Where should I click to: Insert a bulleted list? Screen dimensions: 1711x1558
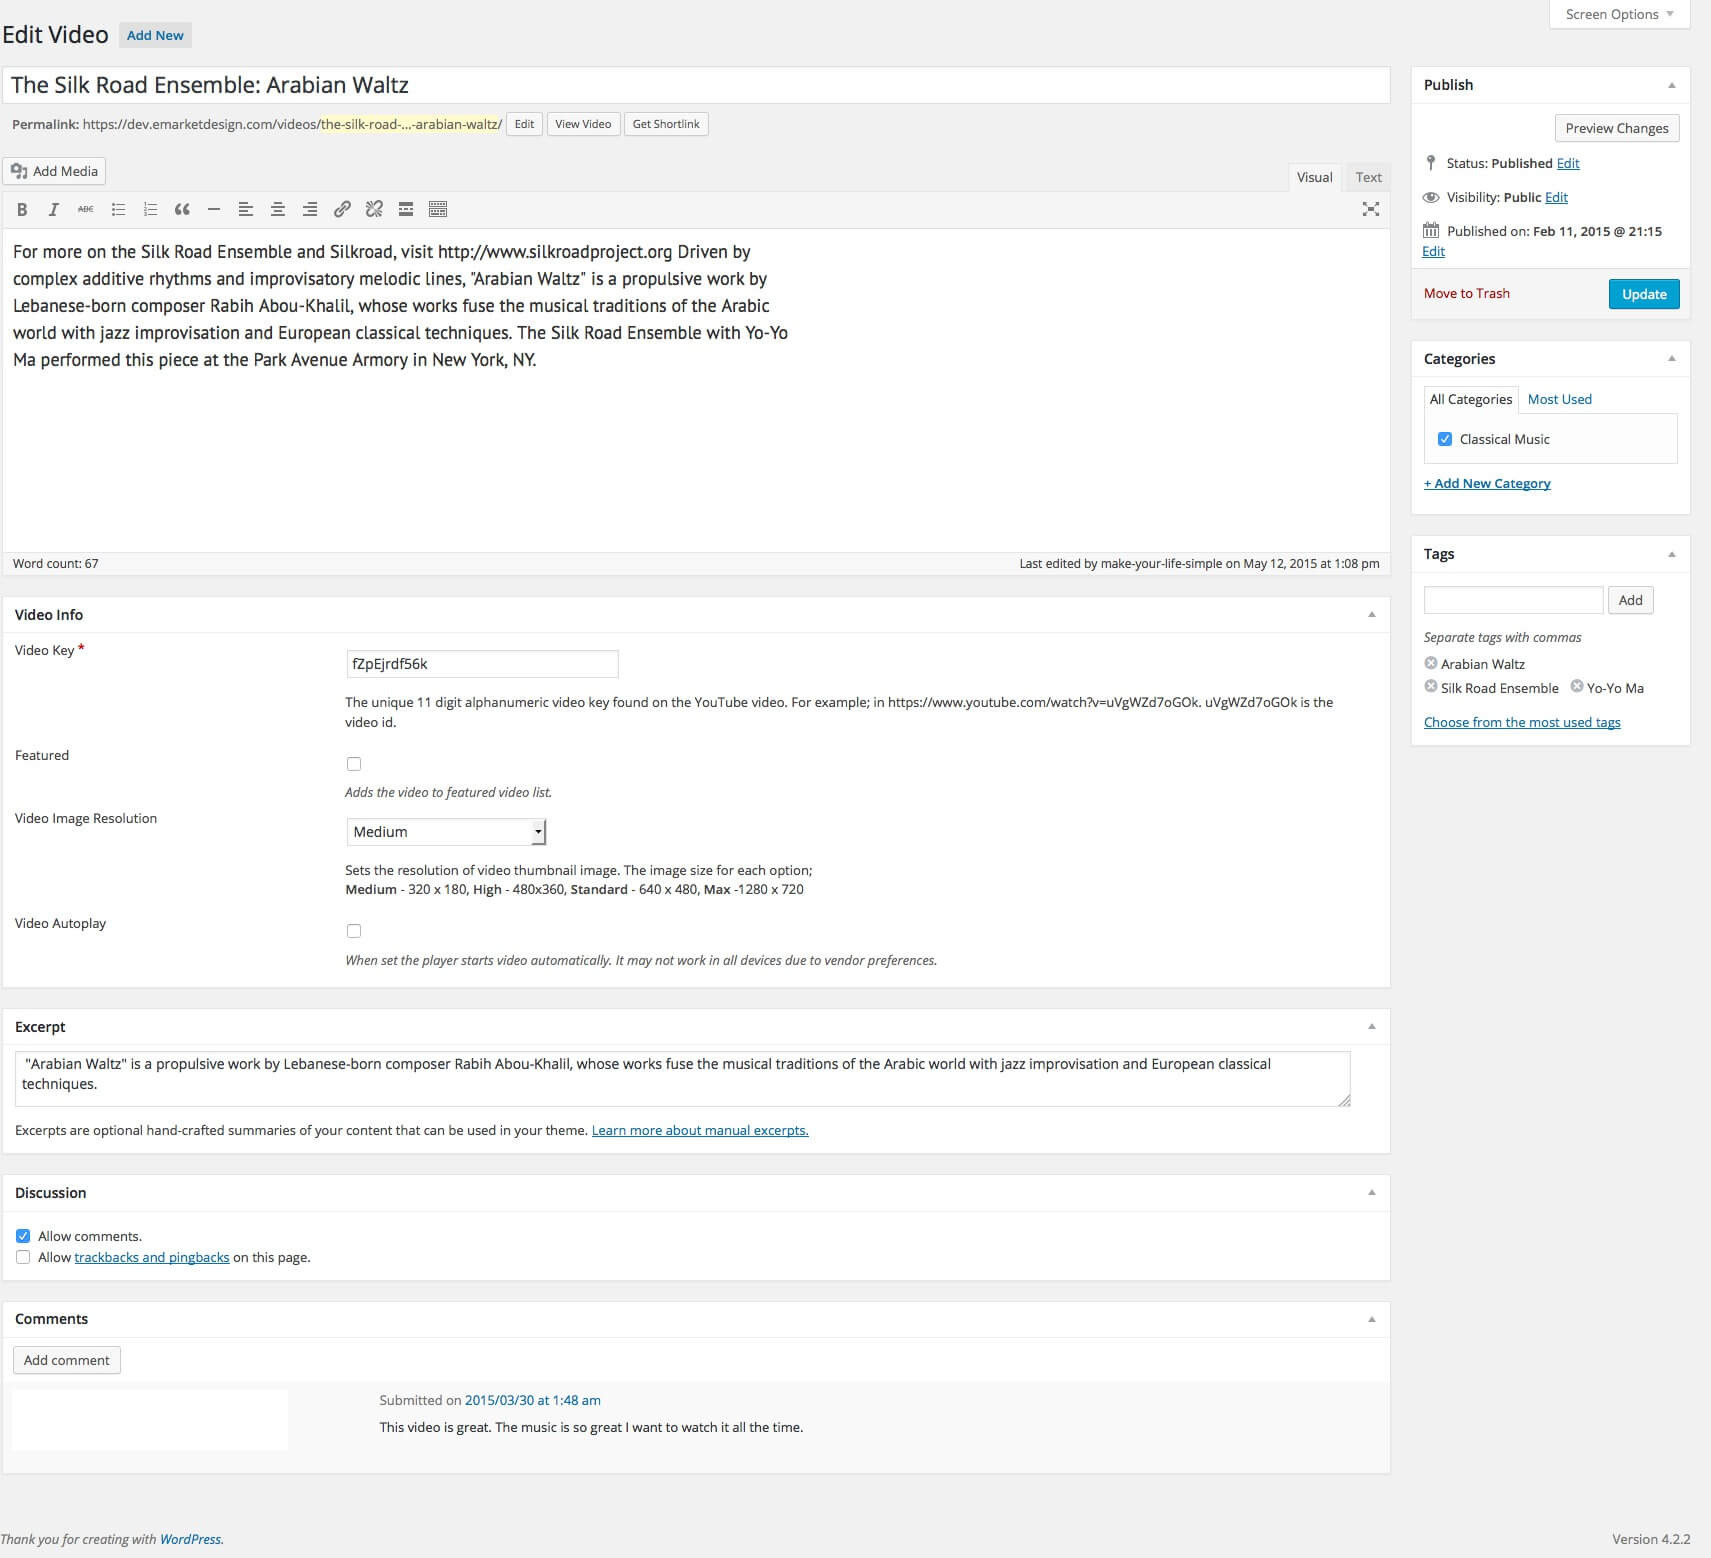coord(117,209)
